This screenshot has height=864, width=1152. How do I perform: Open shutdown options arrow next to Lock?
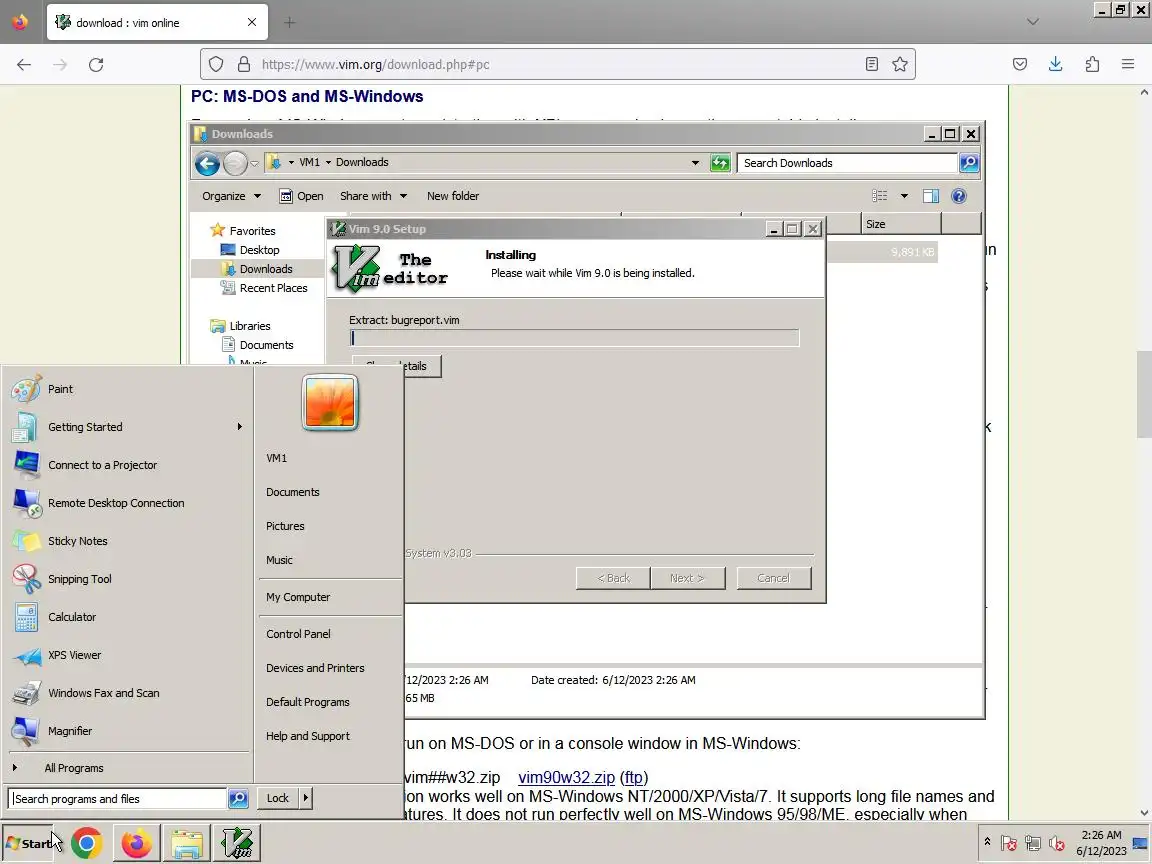(306, 799)
